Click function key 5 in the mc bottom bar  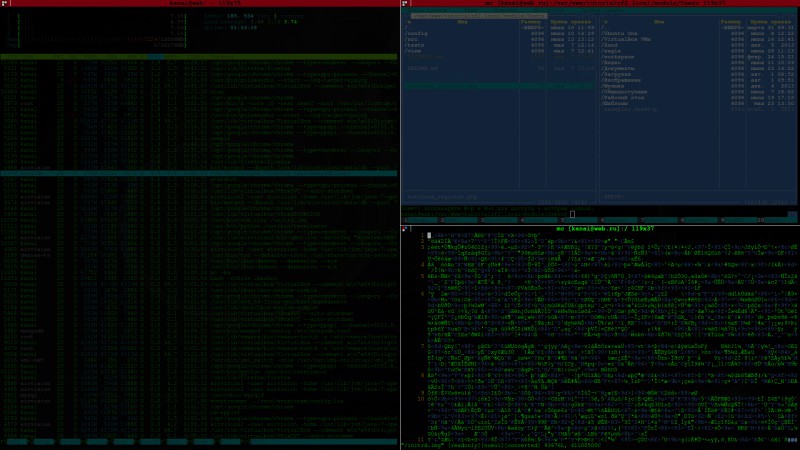580,220
